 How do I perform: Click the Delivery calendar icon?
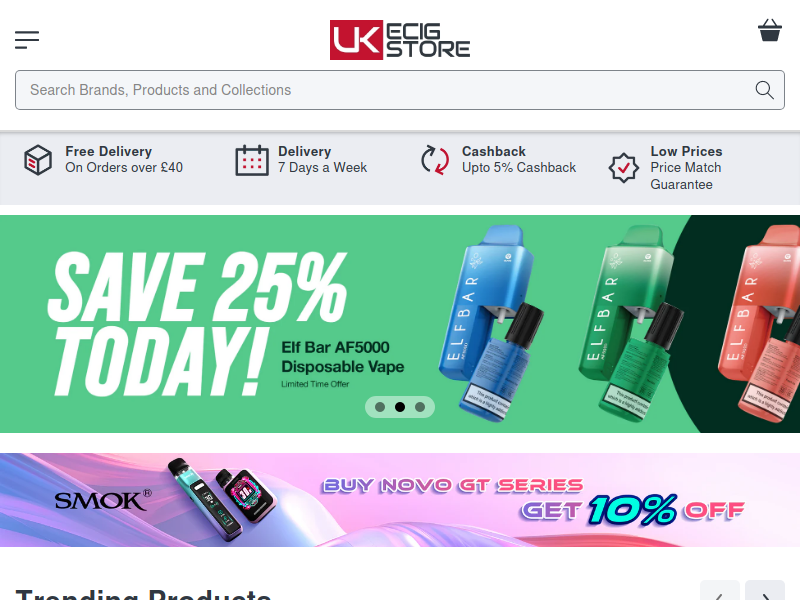252,160
